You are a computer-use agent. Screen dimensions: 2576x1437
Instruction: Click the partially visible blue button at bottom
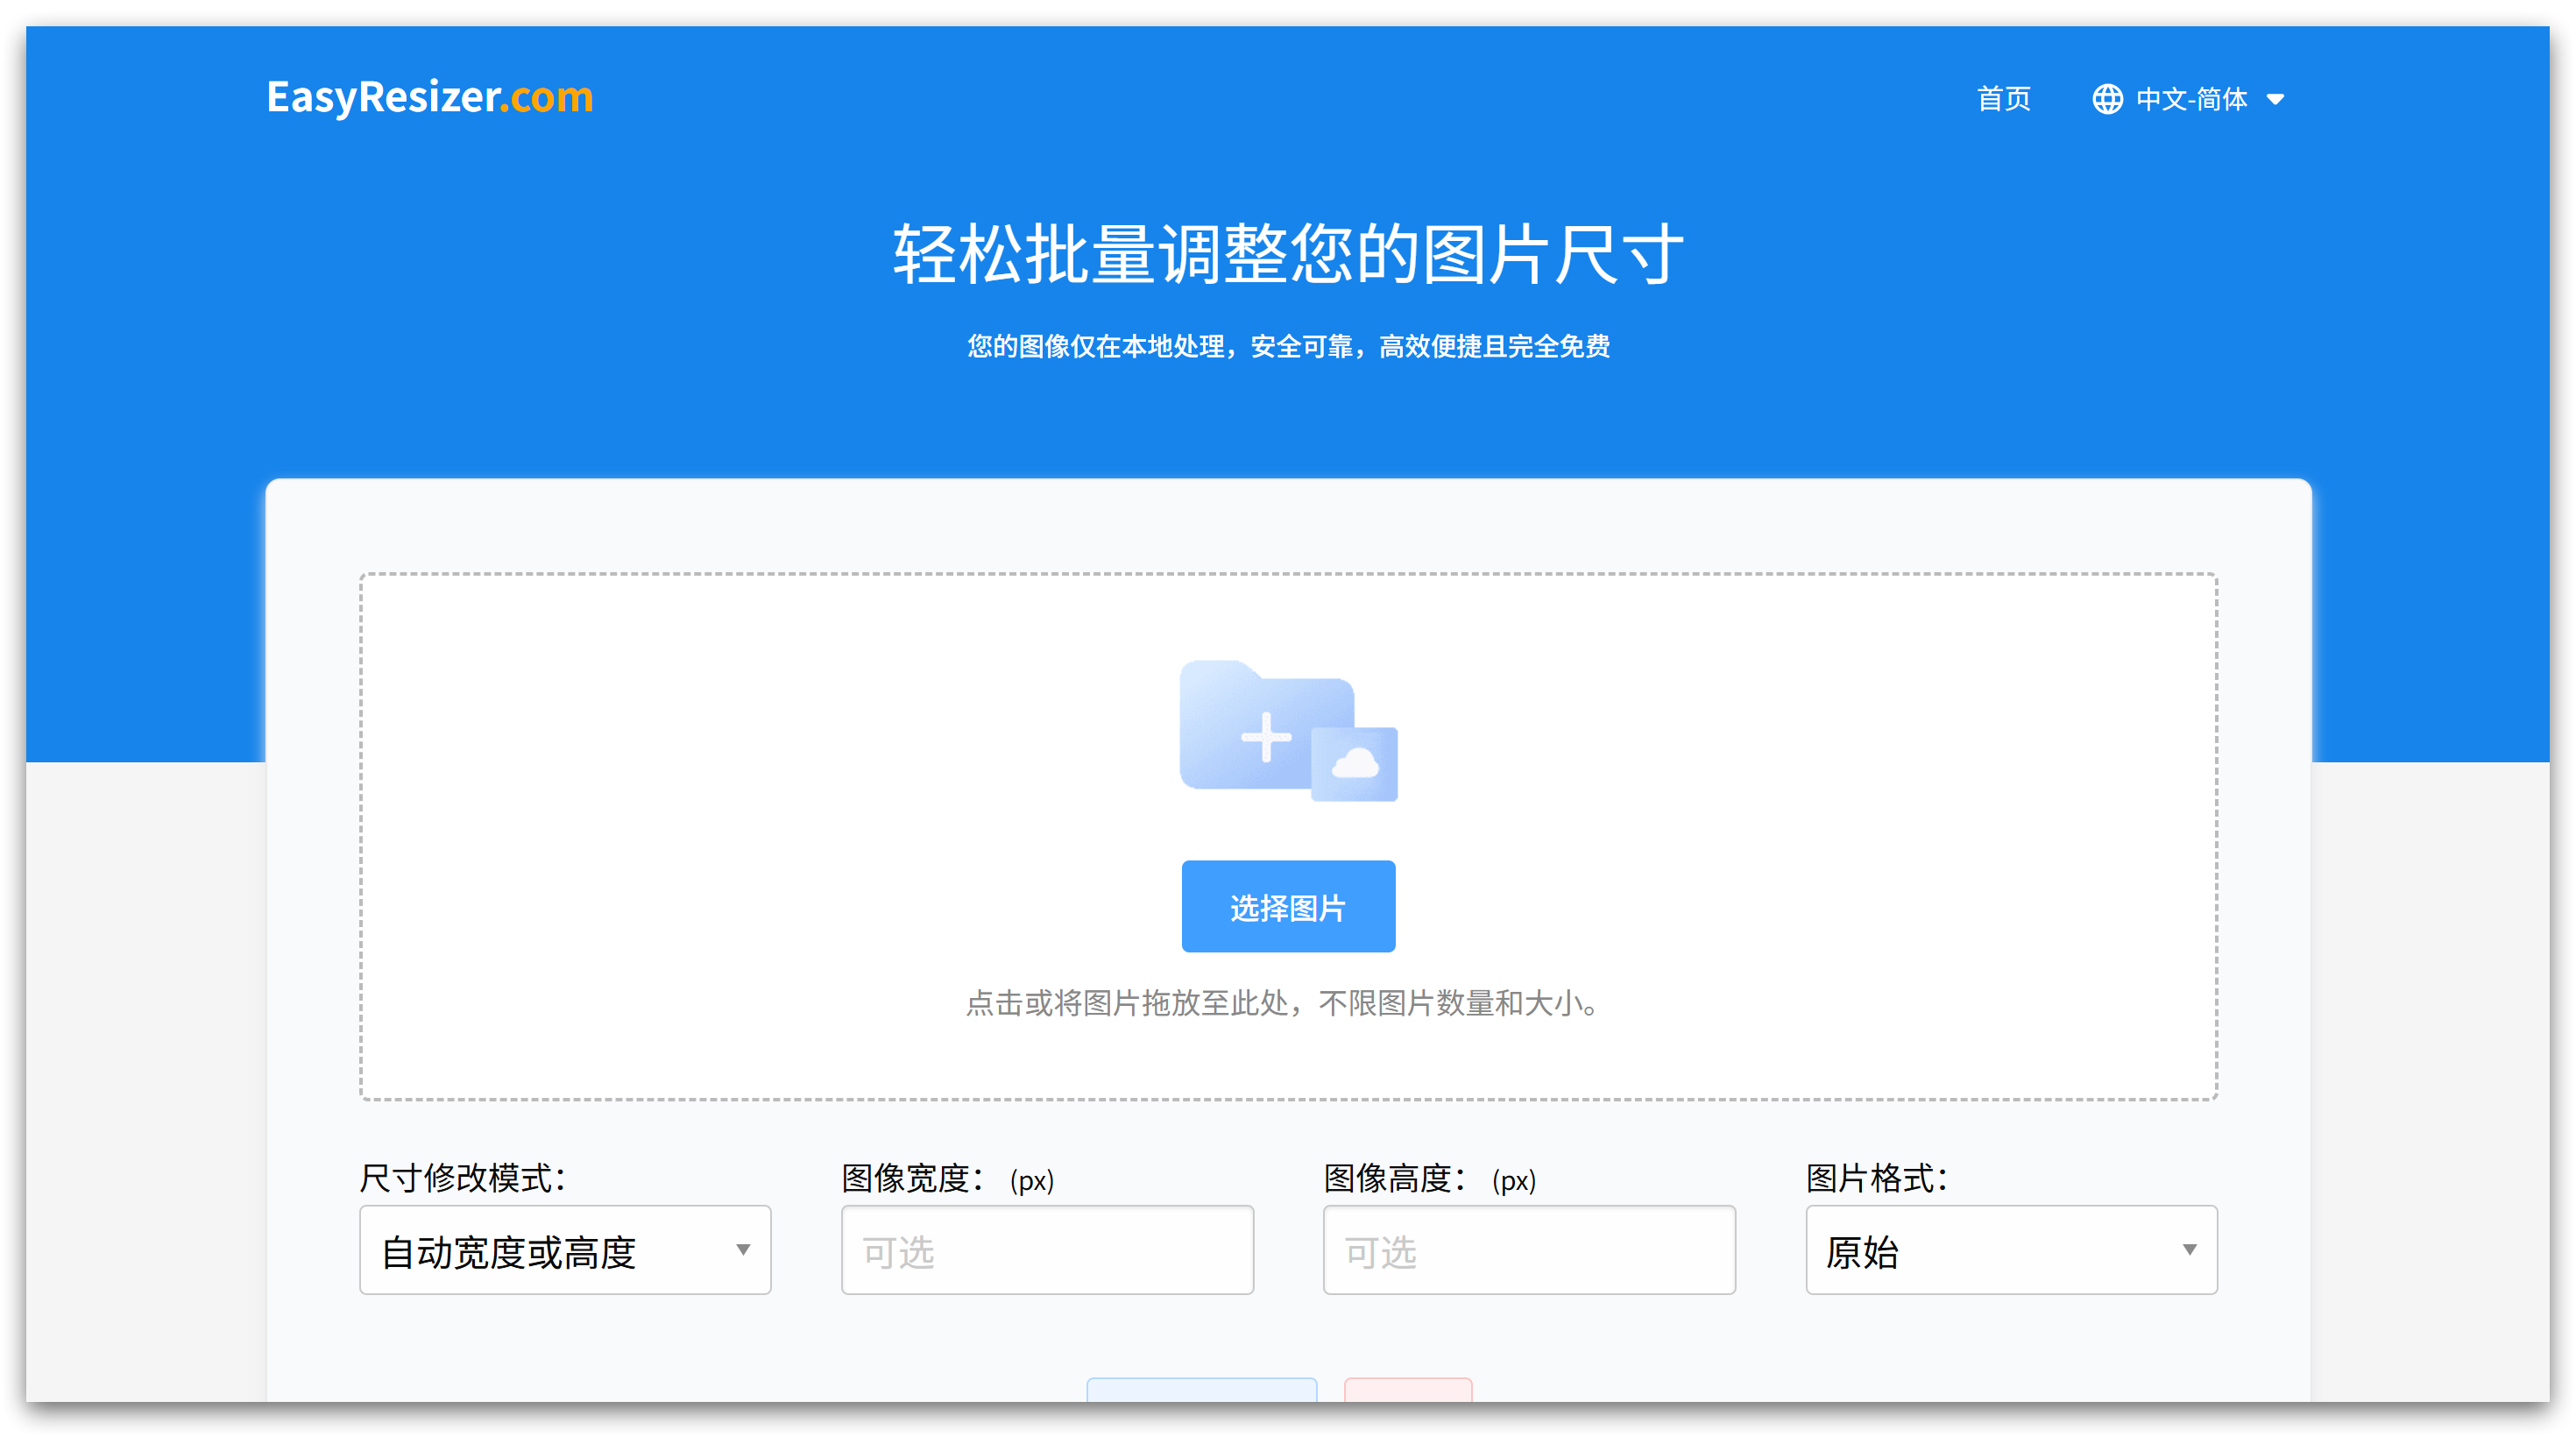click(1201, 1389)
